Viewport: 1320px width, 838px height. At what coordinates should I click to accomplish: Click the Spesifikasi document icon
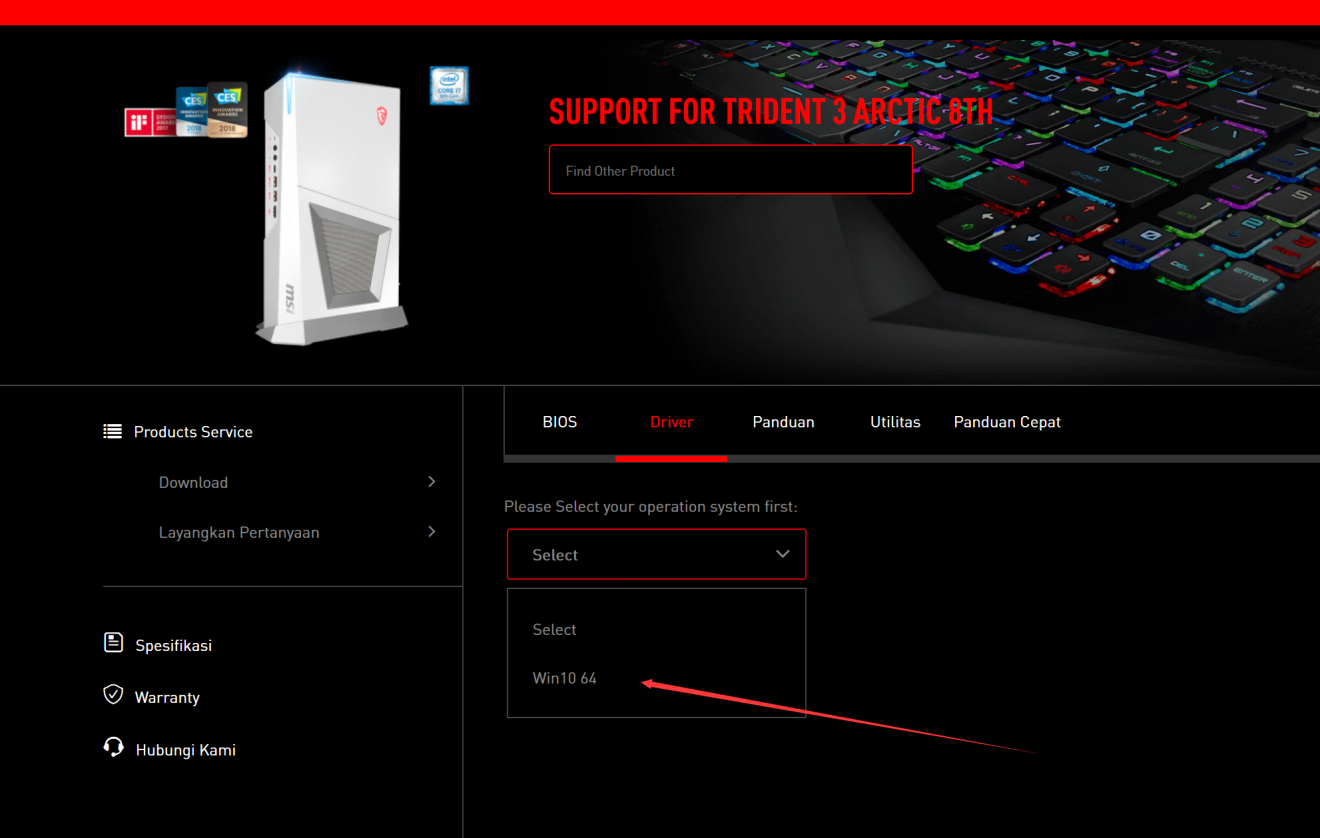click(x=113, y=643)
